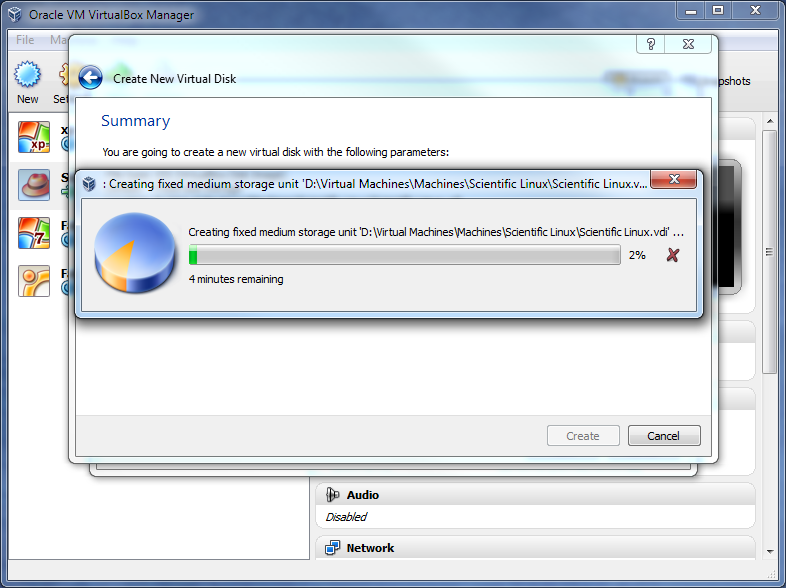786x588 pixels.
Task: Close the progress dialog with red X button
Action: [674, 179]
